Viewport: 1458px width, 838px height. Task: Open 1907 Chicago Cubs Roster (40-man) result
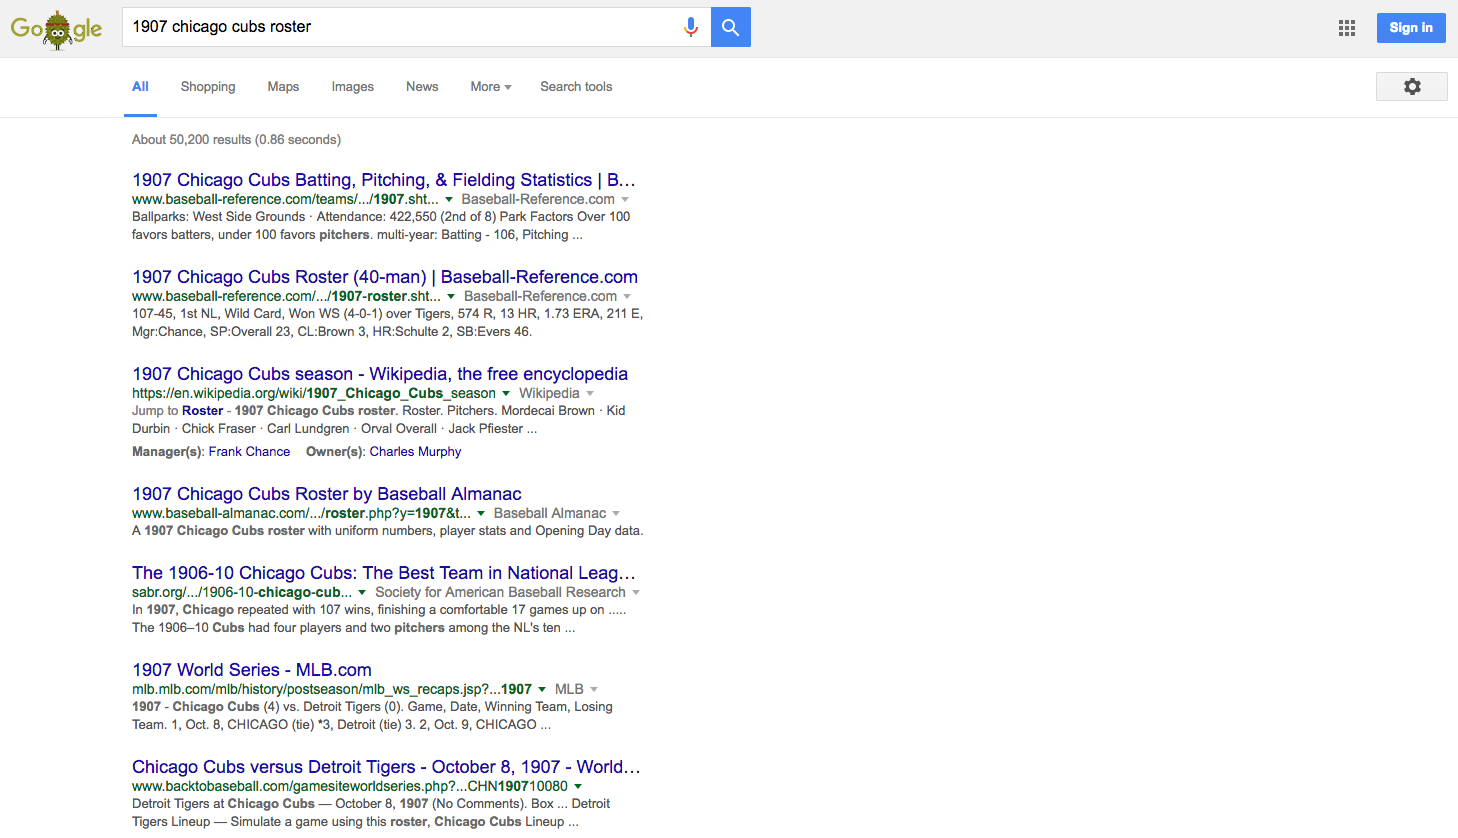385,277
